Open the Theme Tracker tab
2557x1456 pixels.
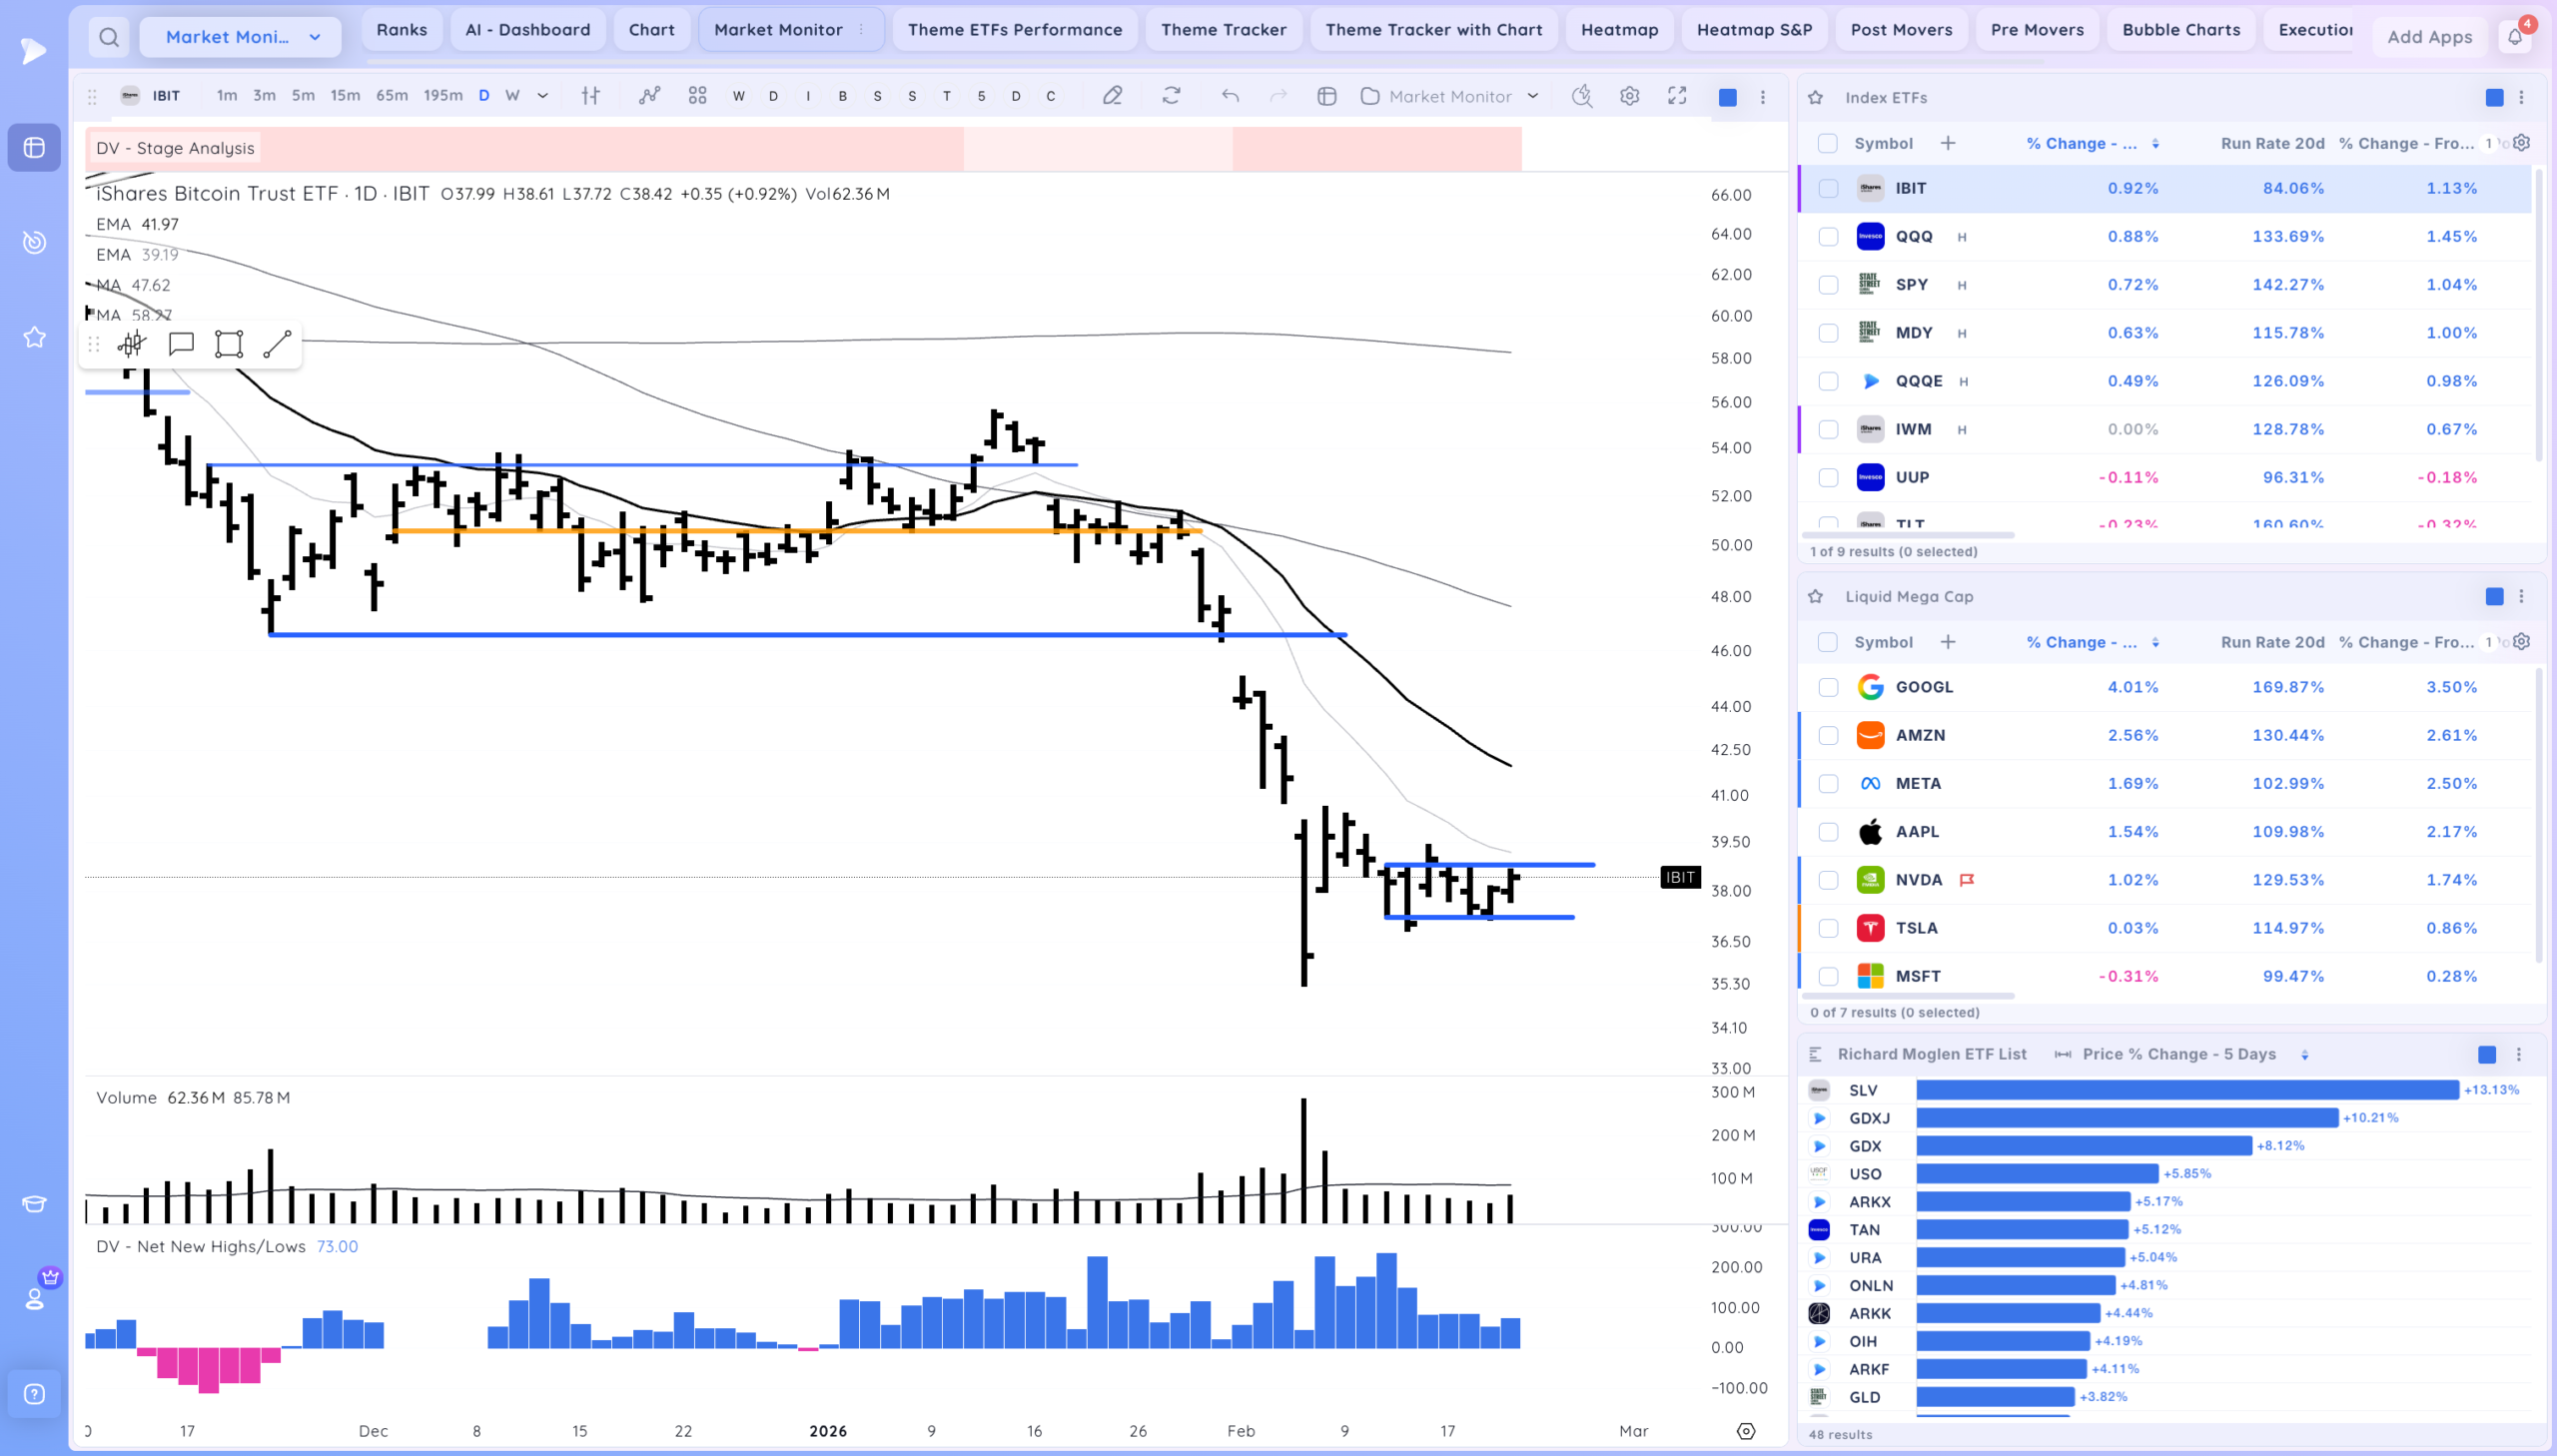coord(1223,30)
